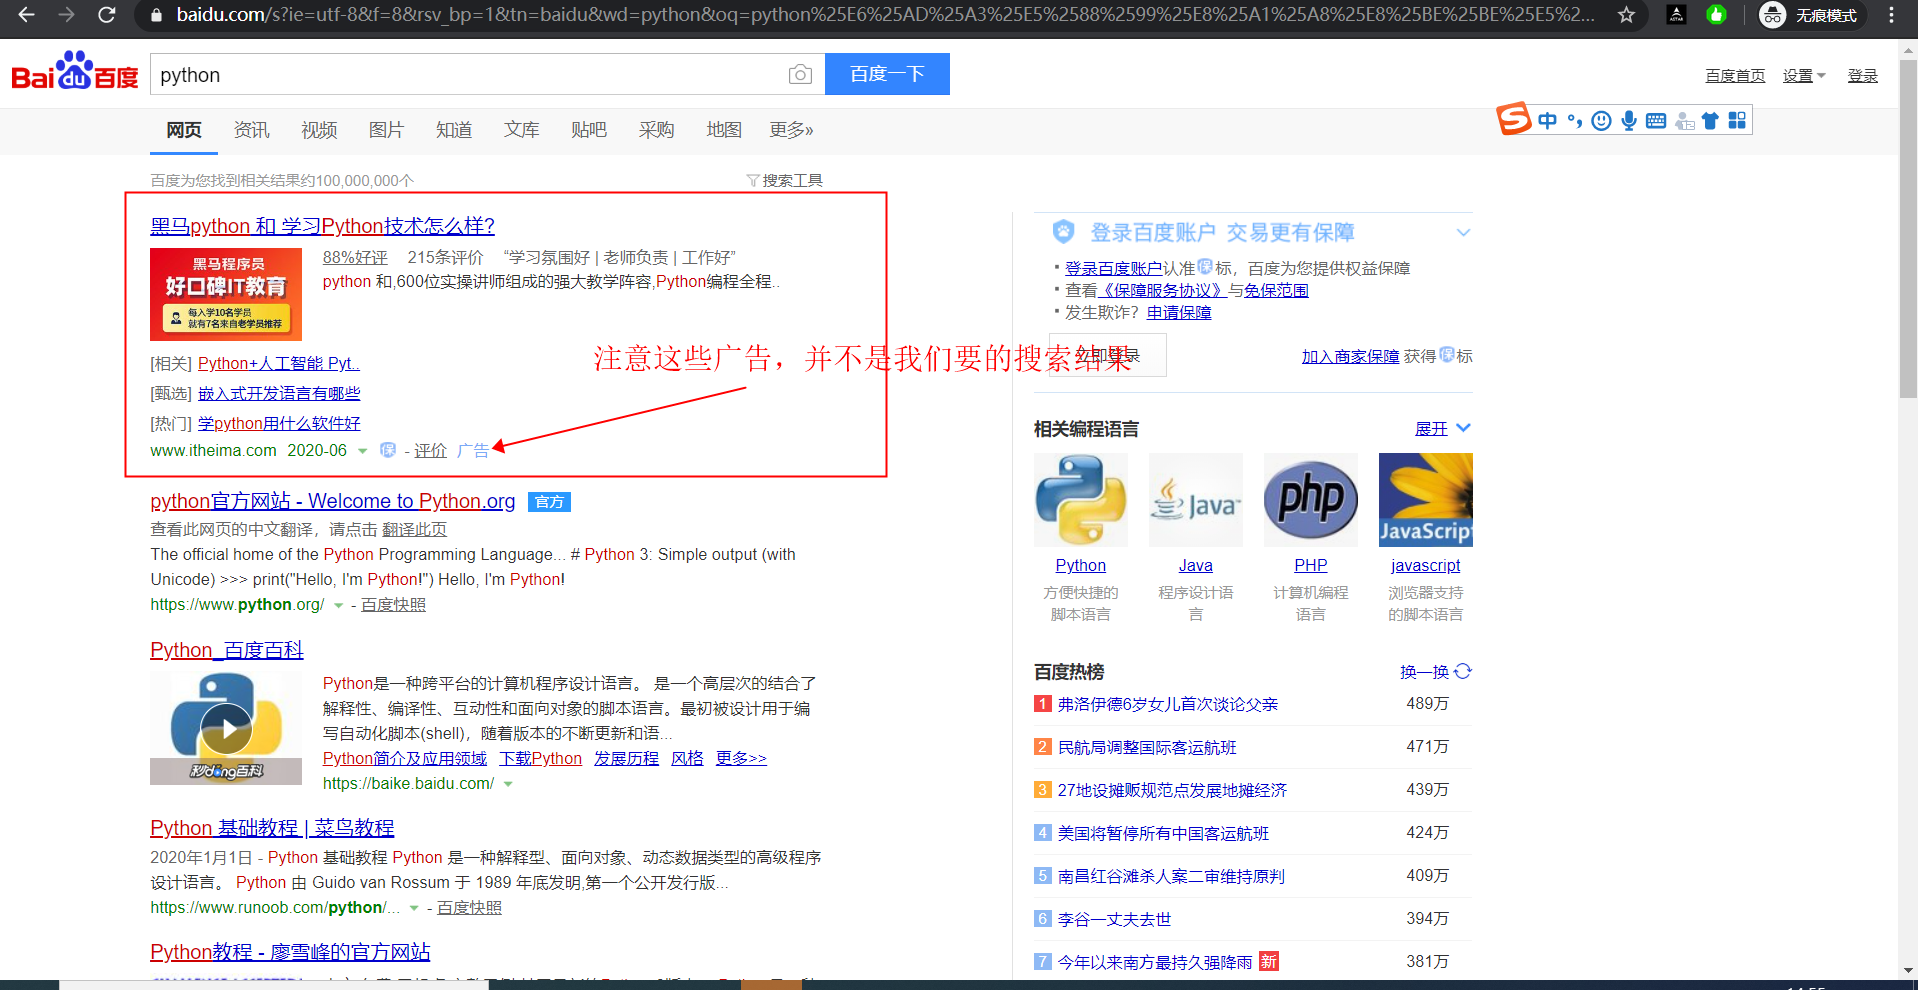Switch to the 视频 tab
Viewport: 1918px width, 990px height.
pos(319,130)
